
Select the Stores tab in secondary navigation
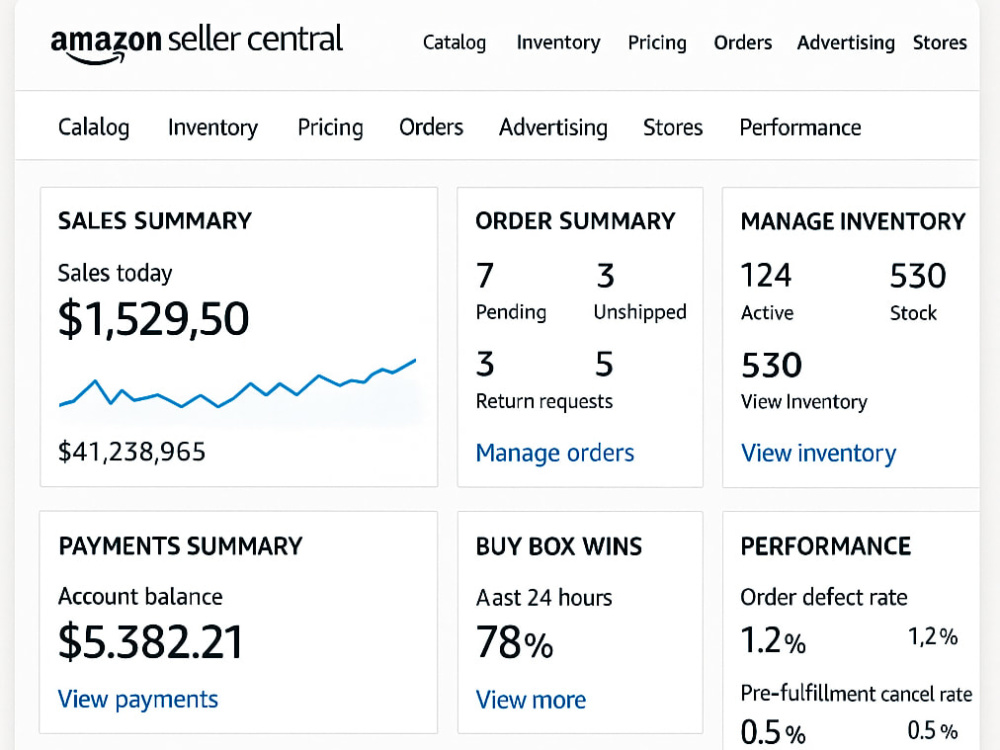coord(673,127)
